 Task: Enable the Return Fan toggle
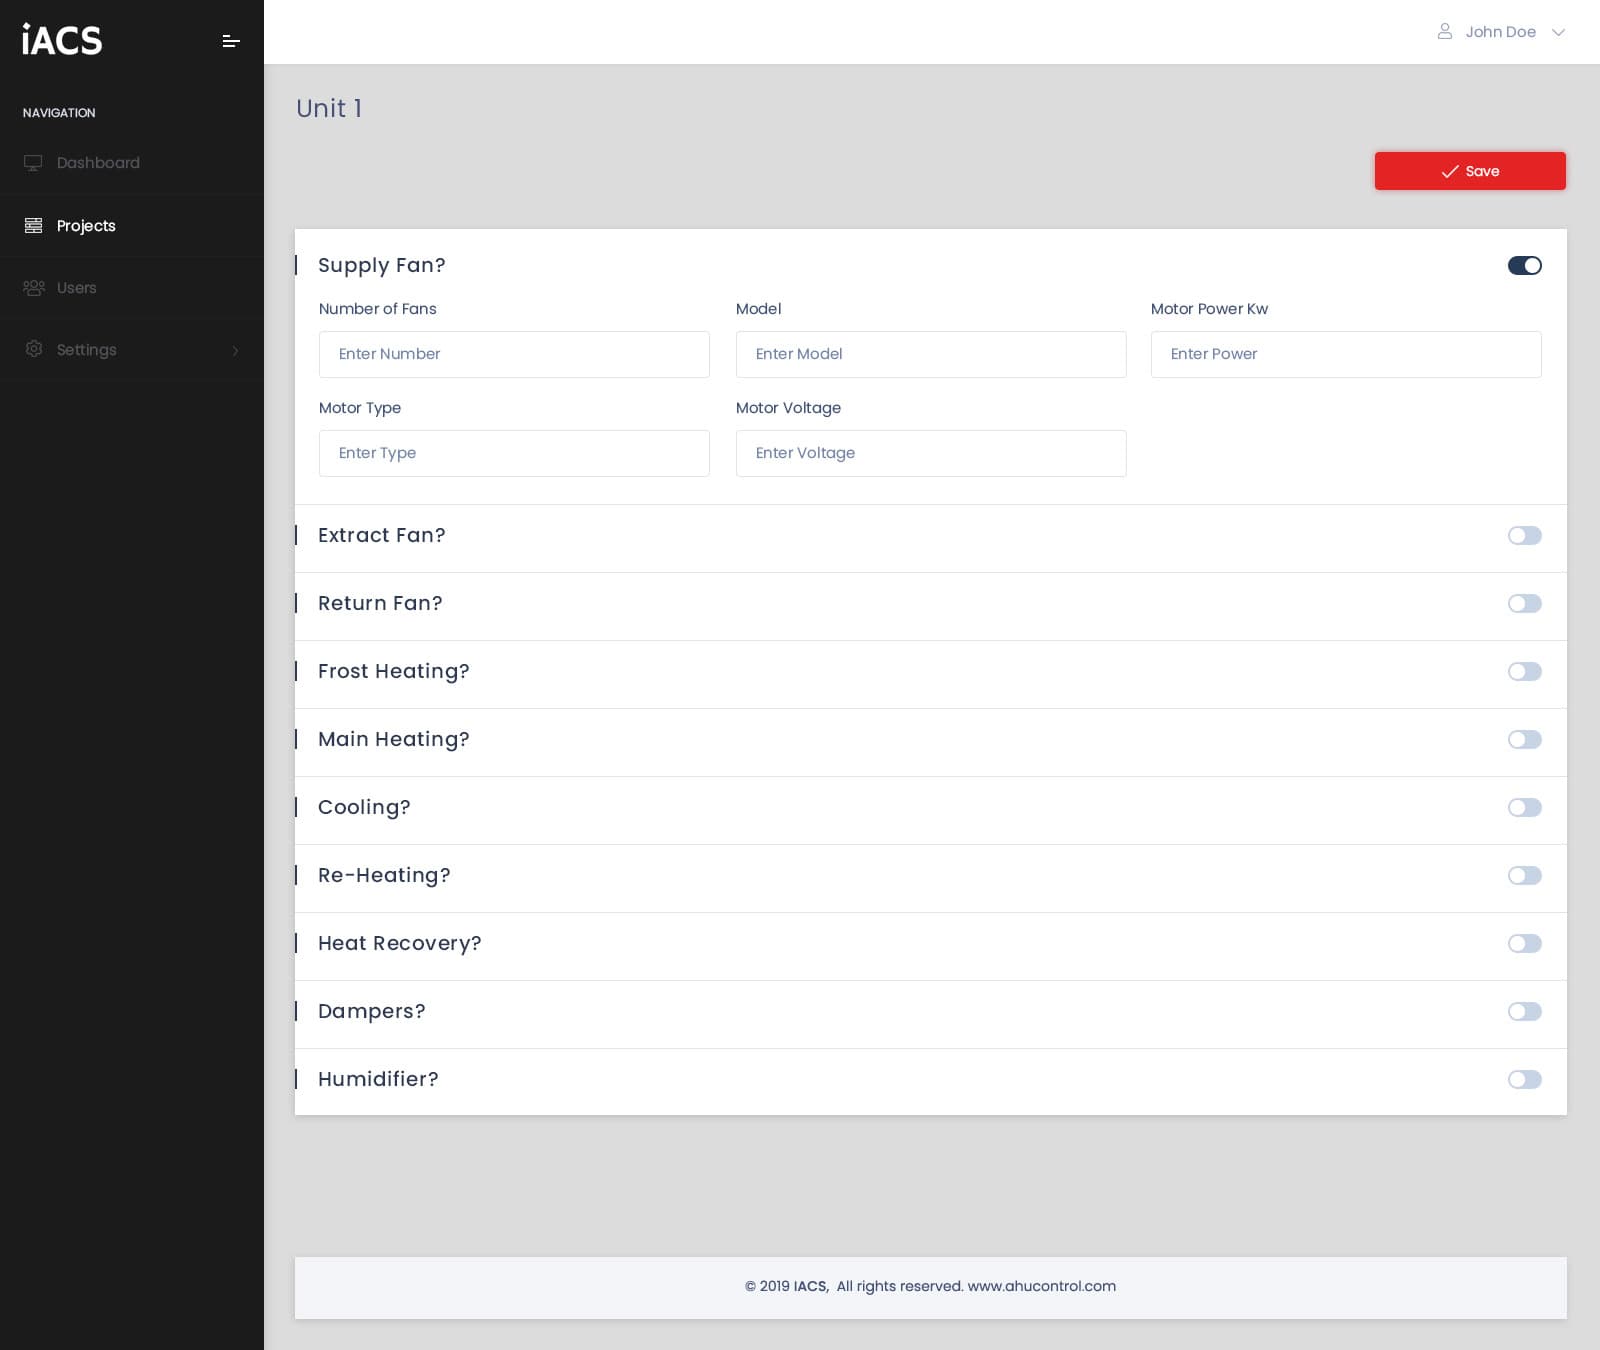click(x=1525, y=603)
